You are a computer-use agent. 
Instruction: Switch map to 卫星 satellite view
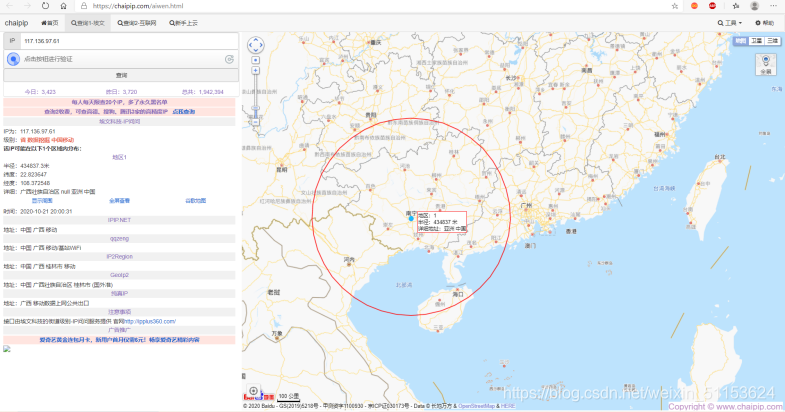click(x=756, y=41)
